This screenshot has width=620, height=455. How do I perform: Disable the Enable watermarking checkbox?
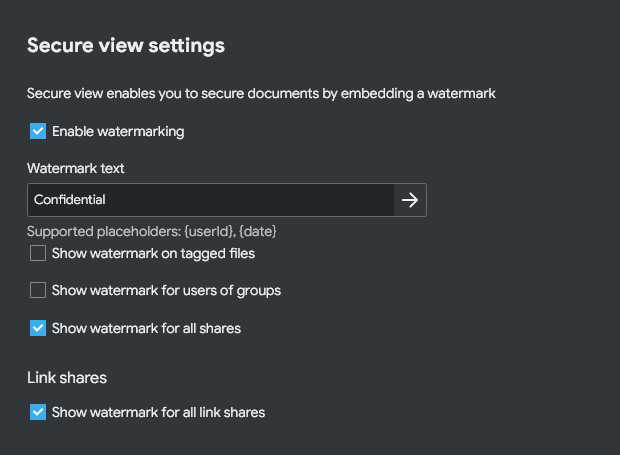tap(38, 131)
